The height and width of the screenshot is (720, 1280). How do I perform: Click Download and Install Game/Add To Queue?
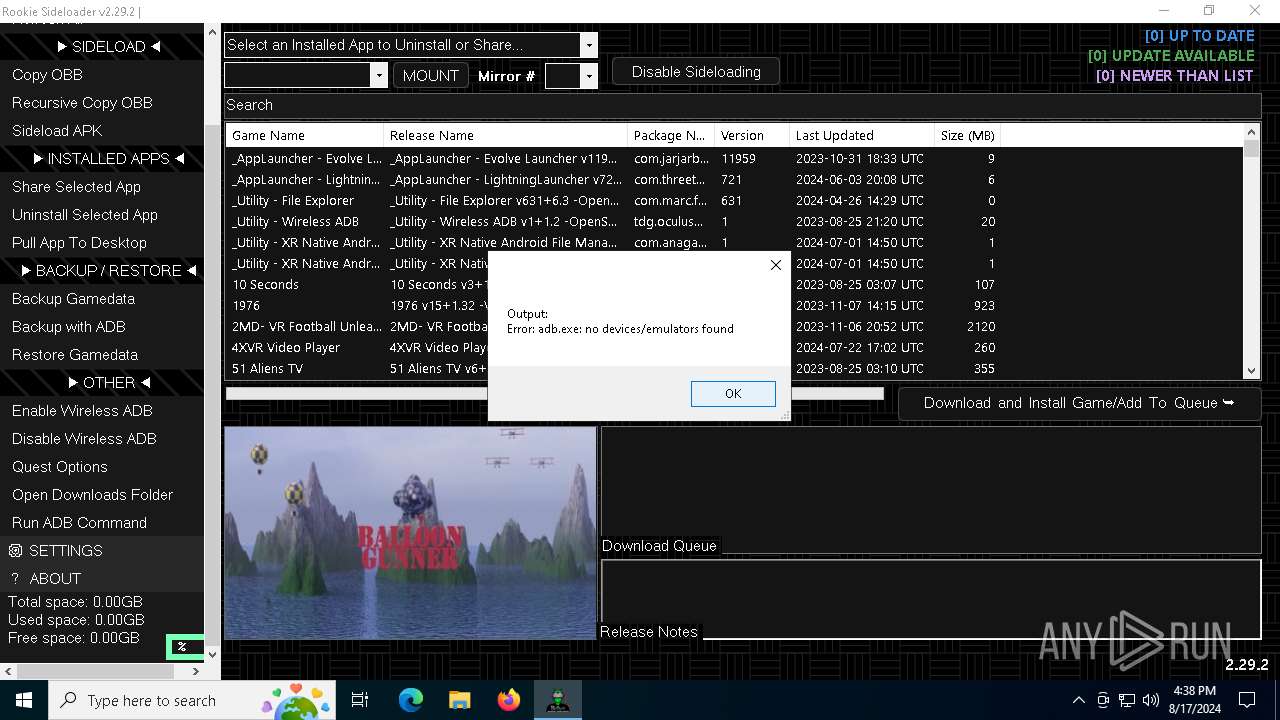pos(1079,403)
